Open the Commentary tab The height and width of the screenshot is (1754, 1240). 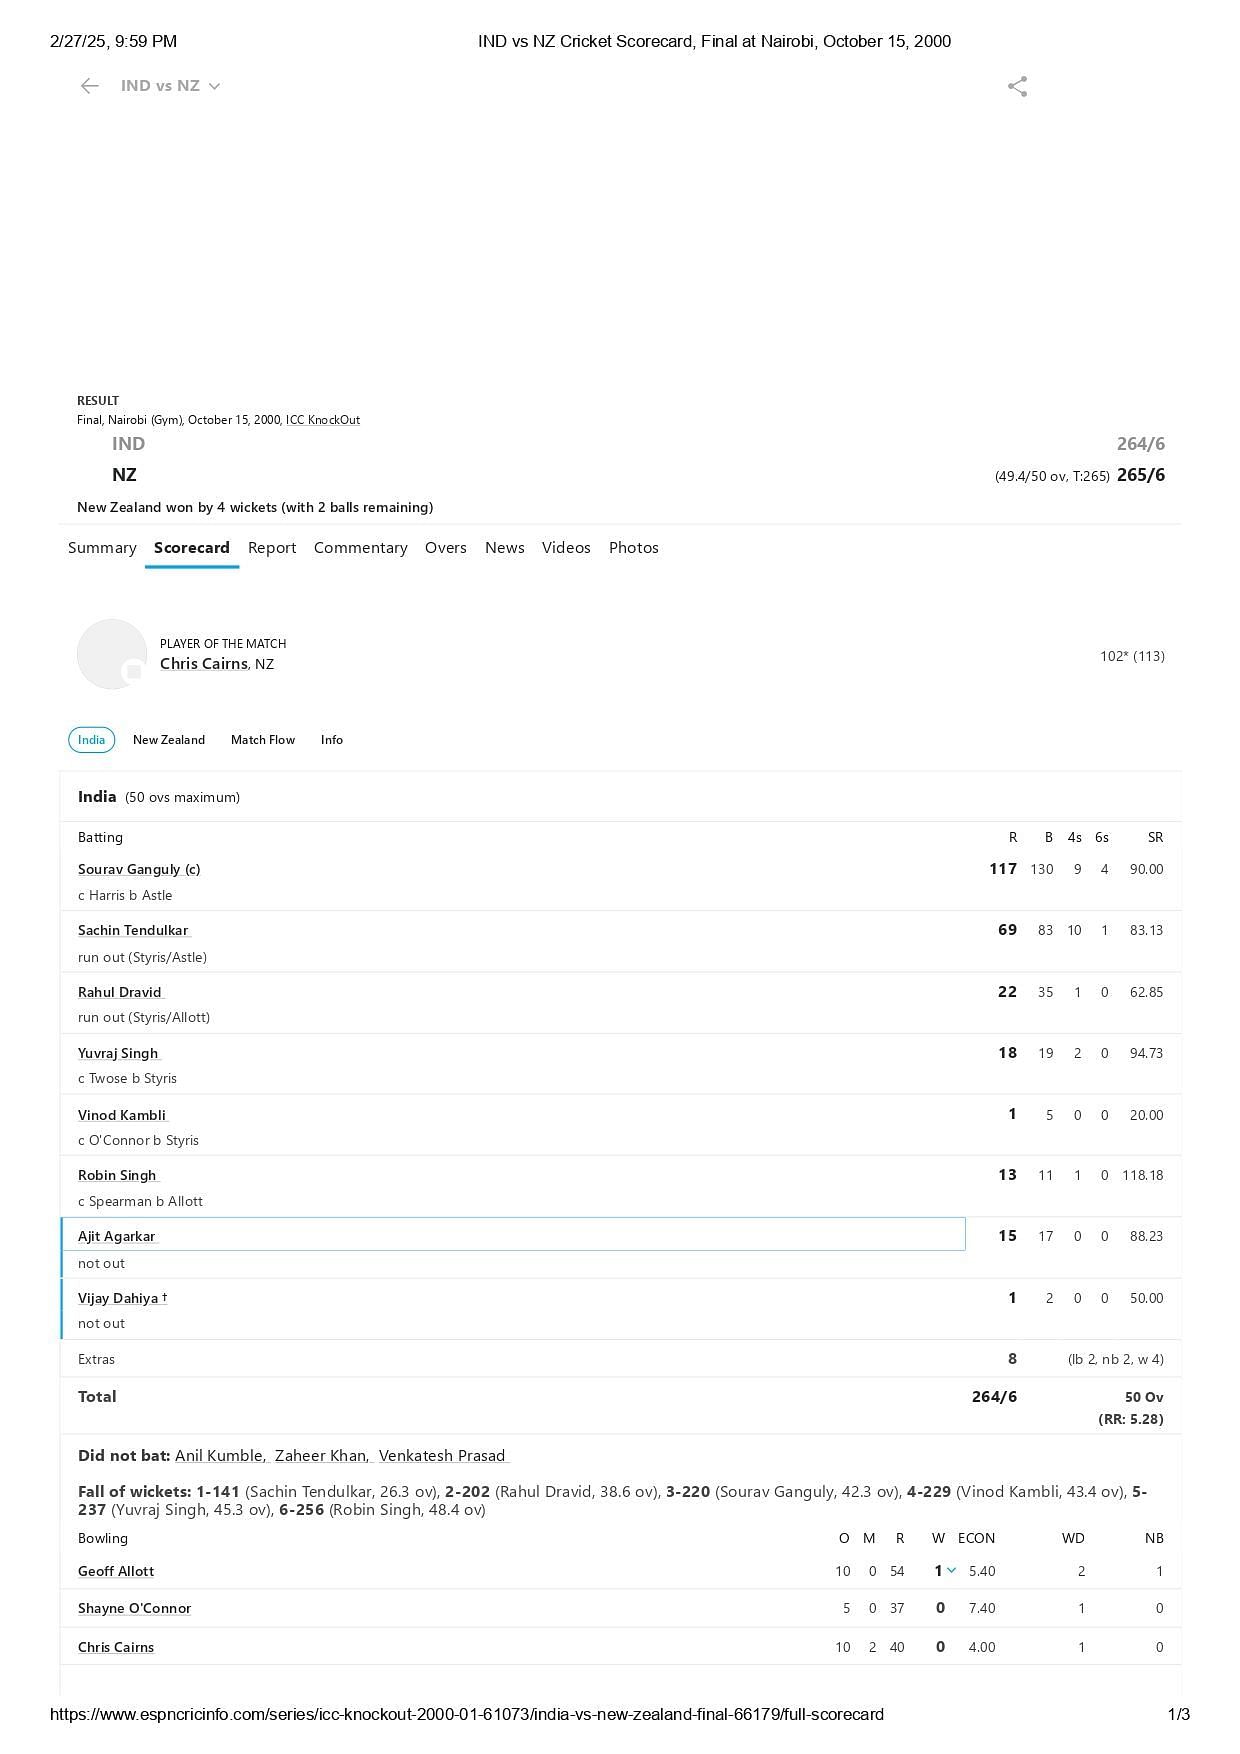pos(361,548)
